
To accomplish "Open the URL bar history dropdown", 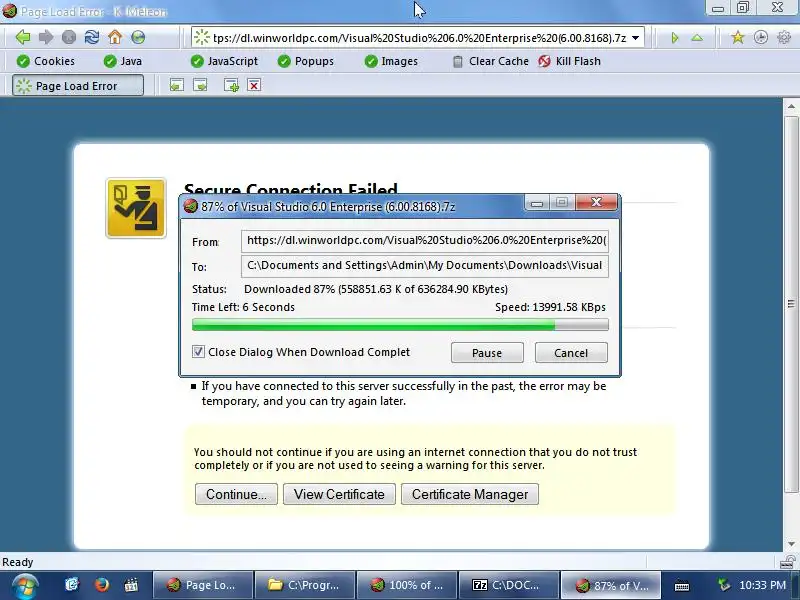I will (x=636, y=38).
